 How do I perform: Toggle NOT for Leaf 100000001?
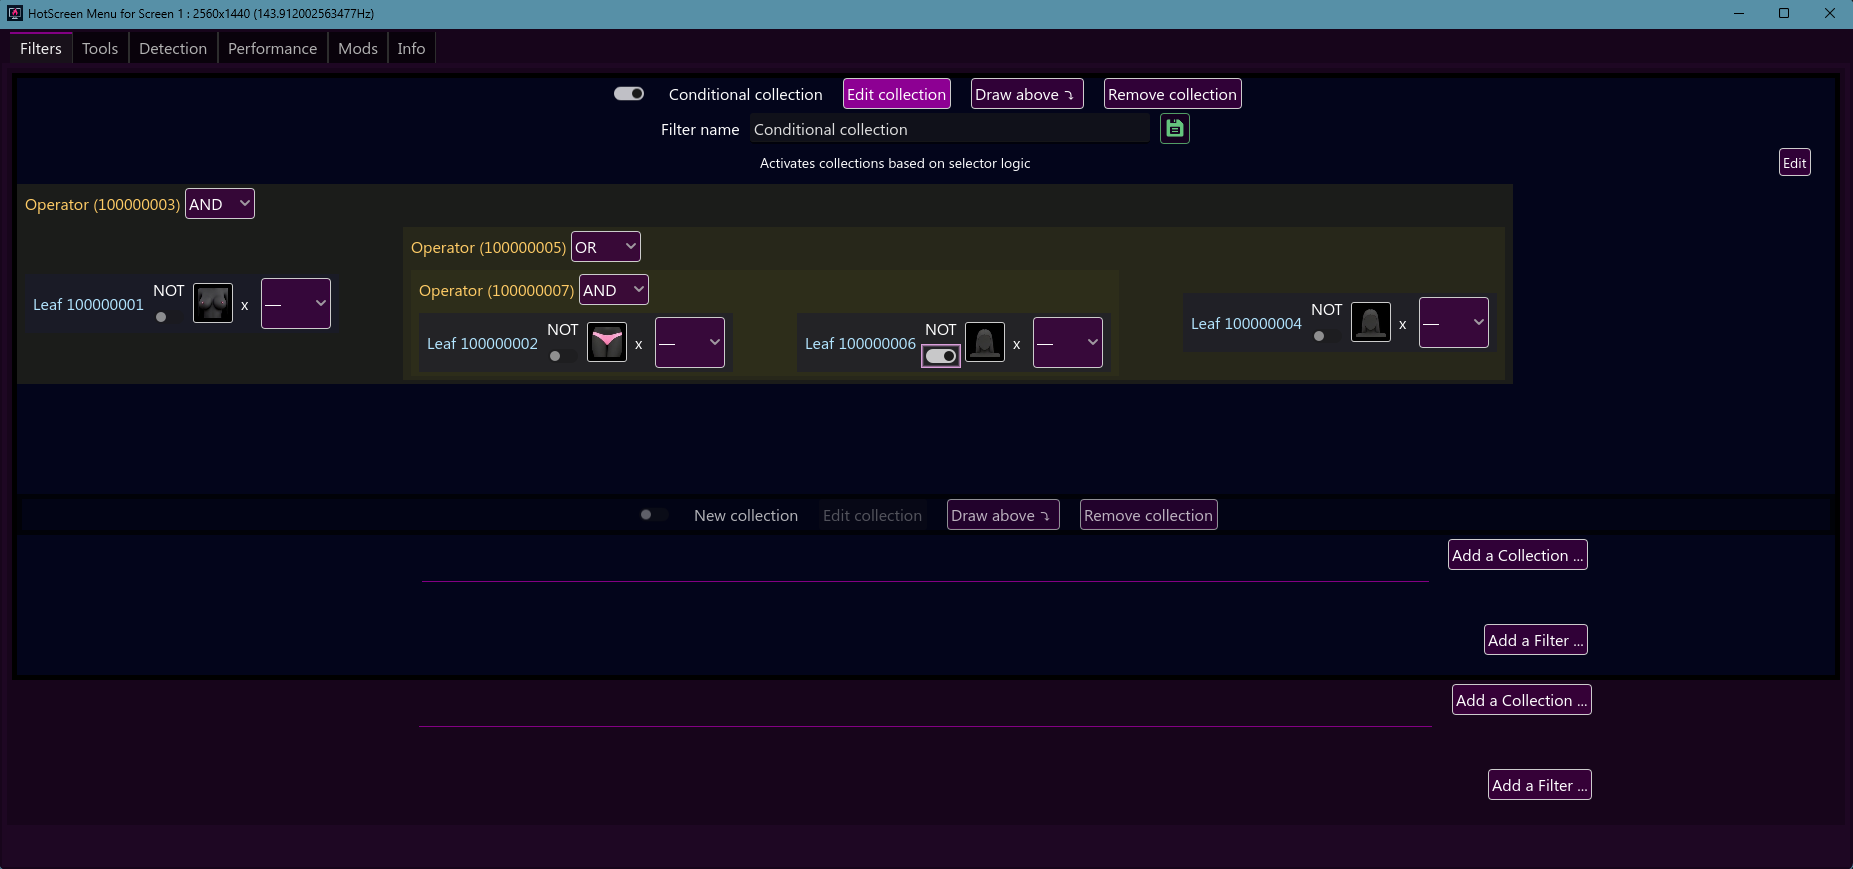(x=168, y=317)
